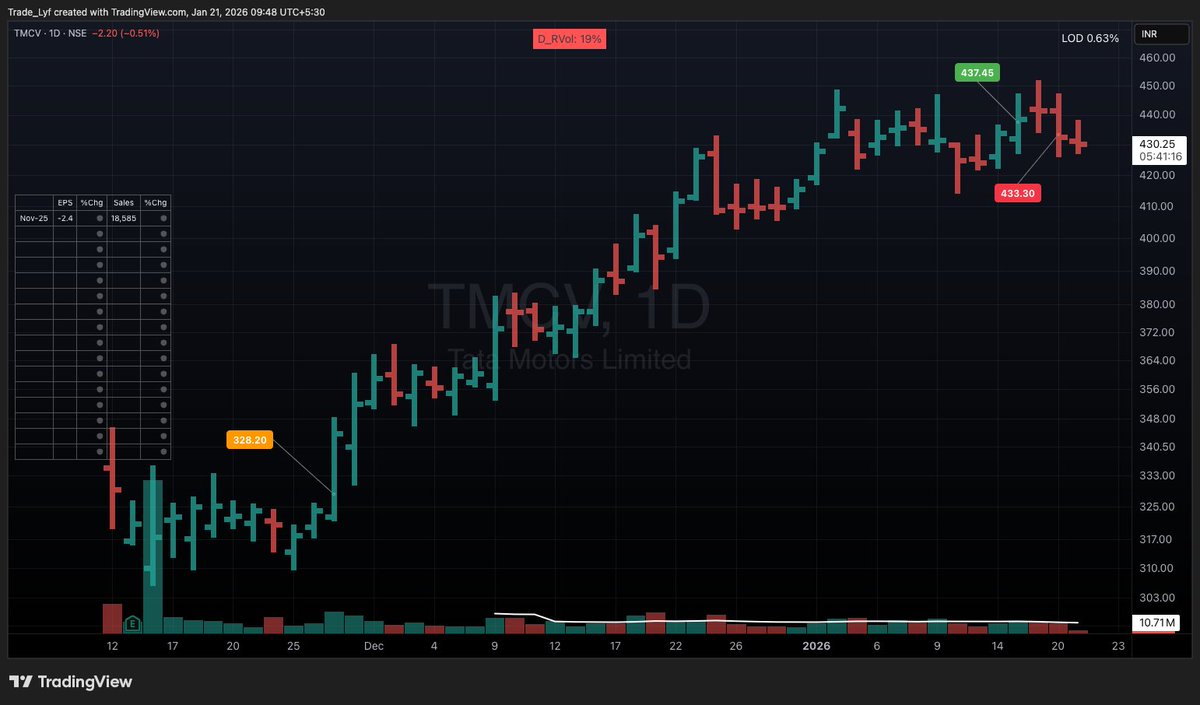This screenshot has width=1200, height=705.
Task: Click the 303.00 price axis label
Action: [1156, 598]
